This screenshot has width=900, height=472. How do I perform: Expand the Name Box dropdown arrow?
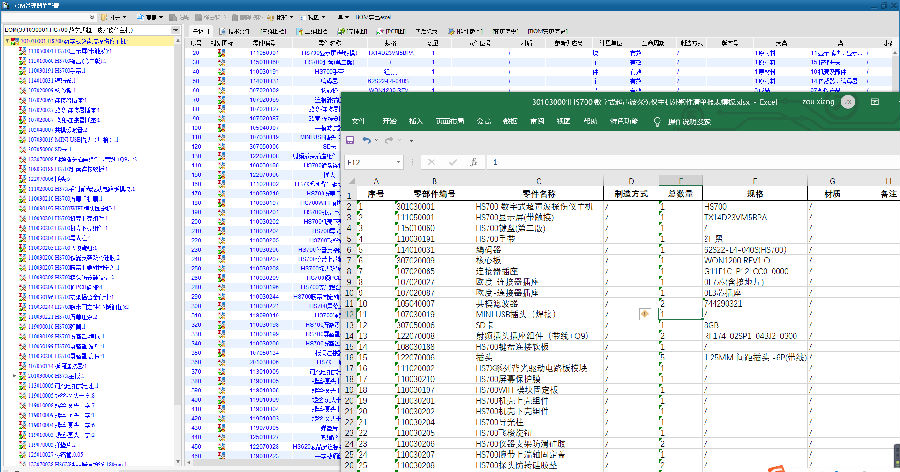(397, 161)
